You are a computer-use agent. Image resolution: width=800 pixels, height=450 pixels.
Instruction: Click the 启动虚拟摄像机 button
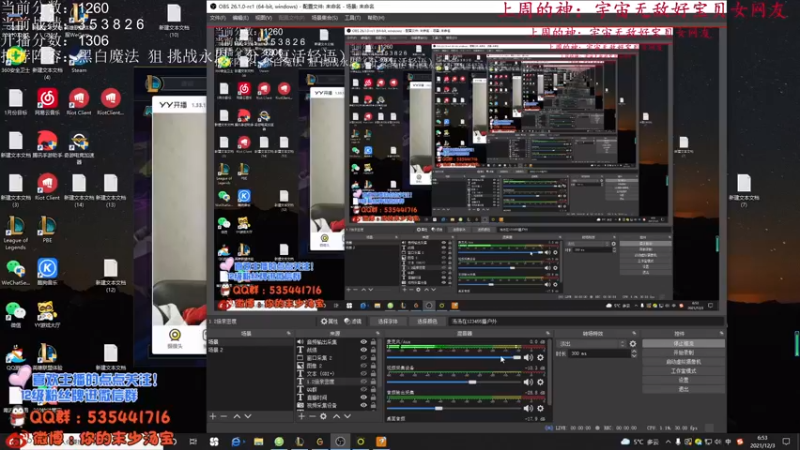tap(683, 362)
